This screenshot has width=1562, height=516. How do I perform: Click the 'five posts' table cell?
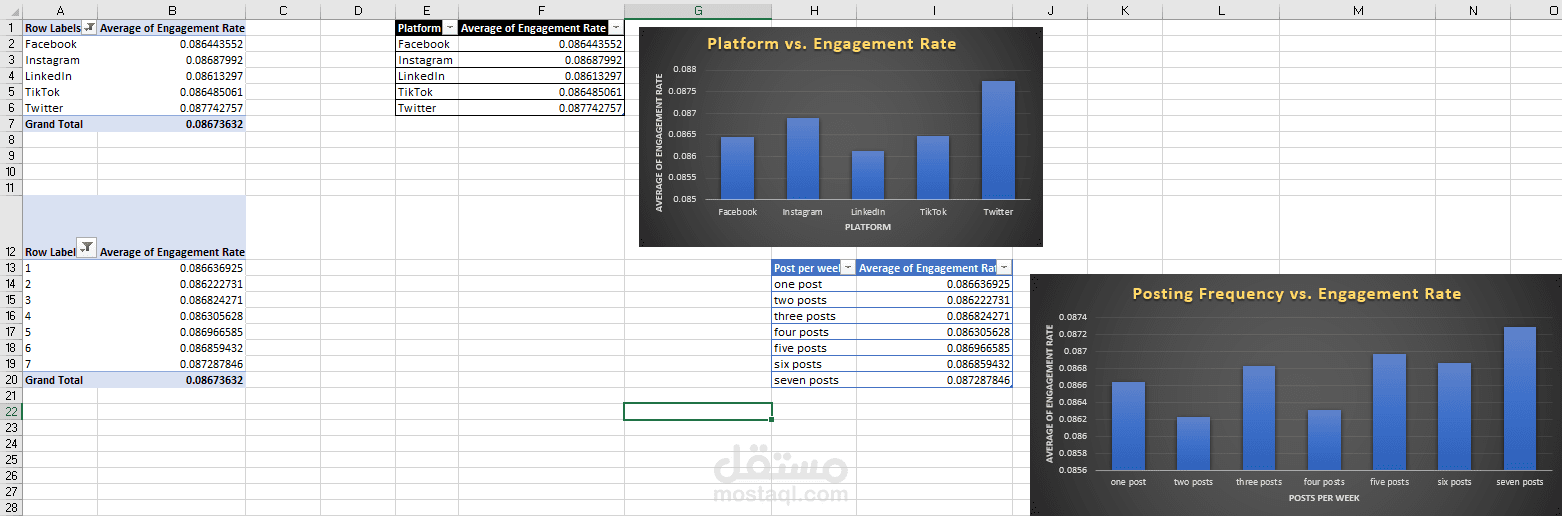[814, 348]
